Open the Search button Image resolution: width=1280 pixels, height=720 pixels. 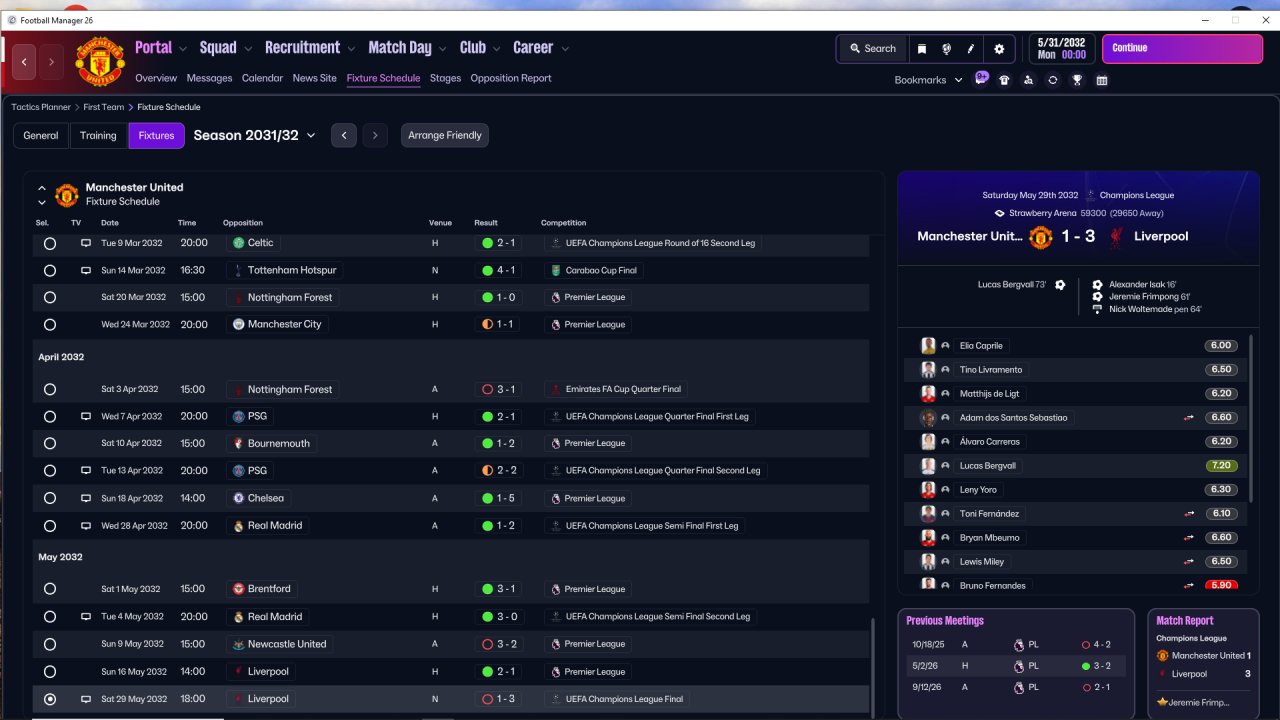tap(873, 49)
